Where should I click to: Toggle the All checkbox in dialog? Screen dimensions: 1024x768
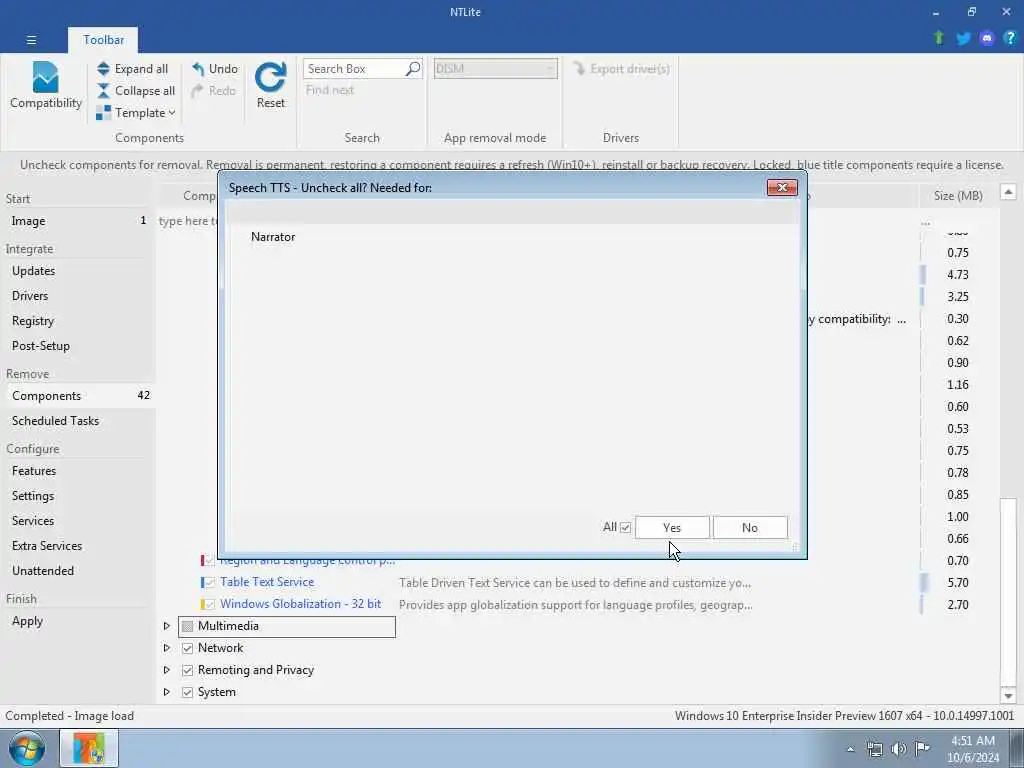(625, 528)
